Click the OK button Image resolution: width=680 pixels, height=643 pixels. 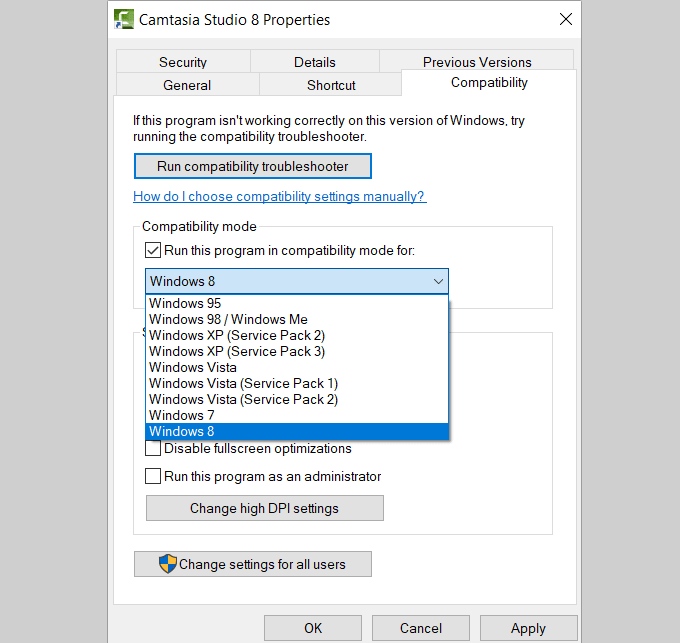click(313, 628)
